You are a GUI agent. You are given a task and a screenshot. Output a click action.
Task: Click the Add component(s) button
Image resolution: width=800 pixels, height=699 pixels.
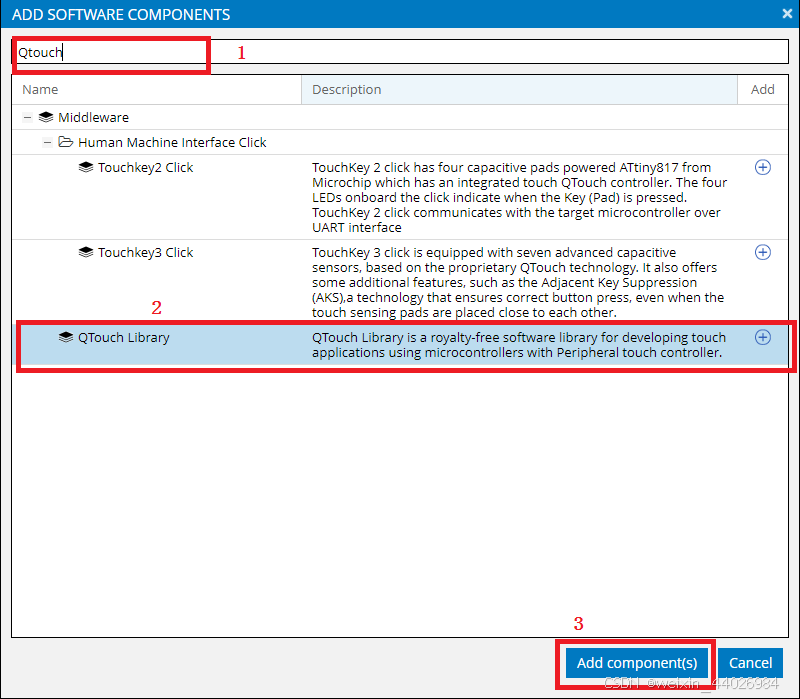tap(637, 663)
